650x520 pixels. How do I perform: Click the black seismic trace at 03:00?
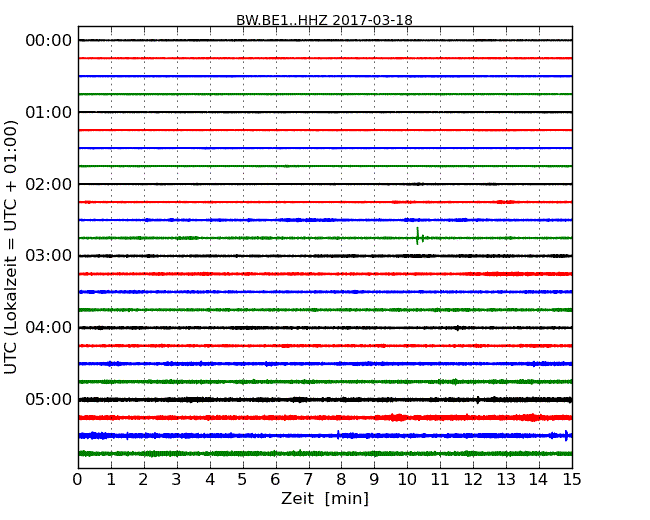[x=325, y=256]
